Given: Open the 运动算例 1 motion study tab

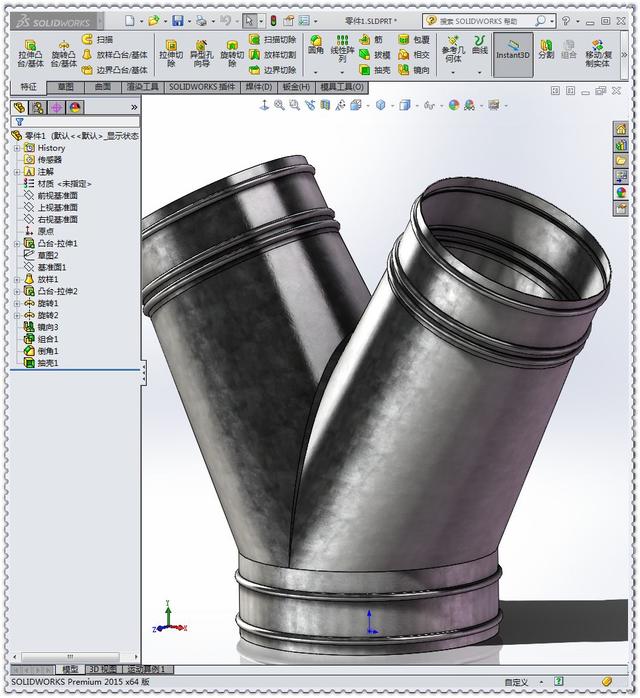Looking at the screenshot, I should tap(147, 669).
